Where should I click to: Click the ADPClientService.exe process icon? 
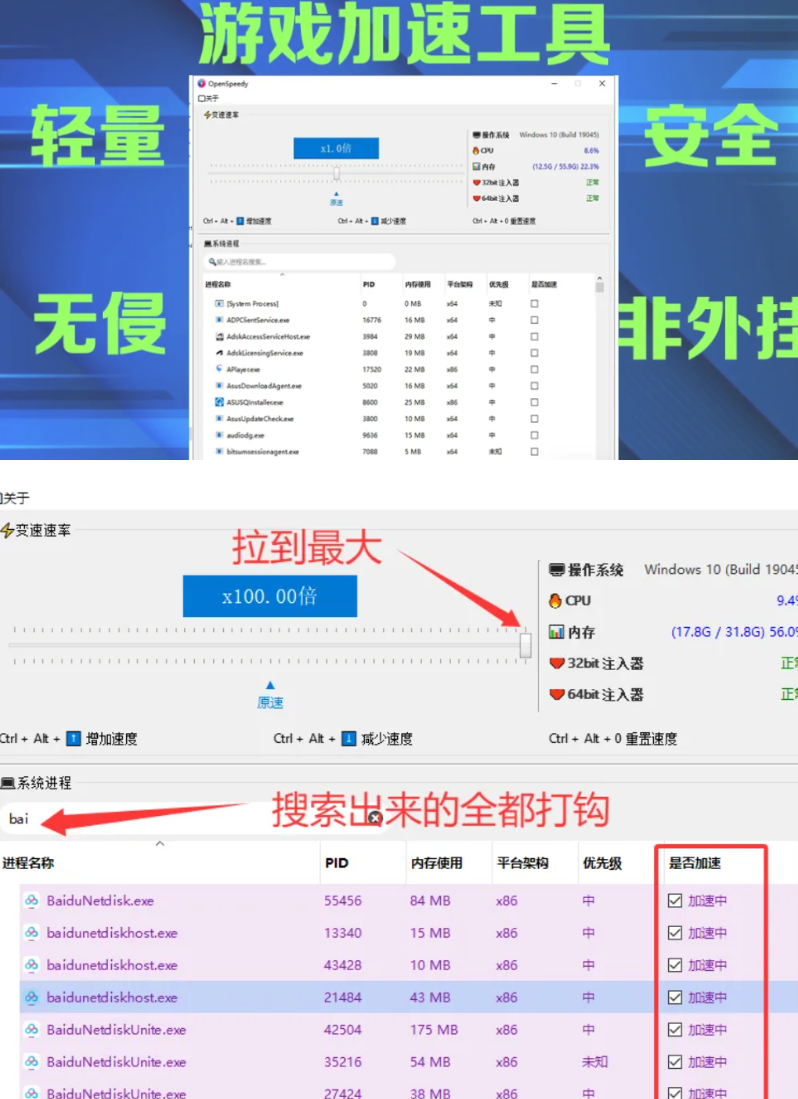(219, 320)
